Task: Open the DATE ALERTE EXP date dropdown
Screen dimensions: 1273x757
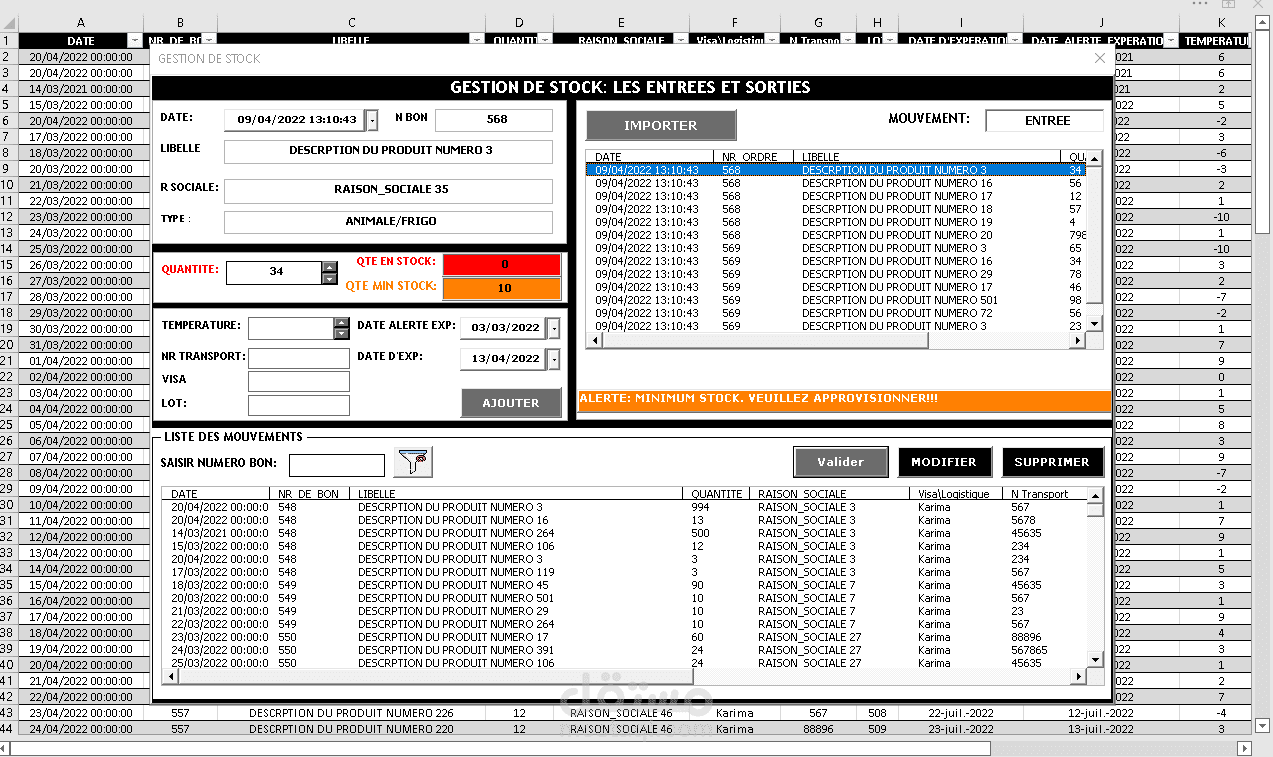Action: pos(554,328)
